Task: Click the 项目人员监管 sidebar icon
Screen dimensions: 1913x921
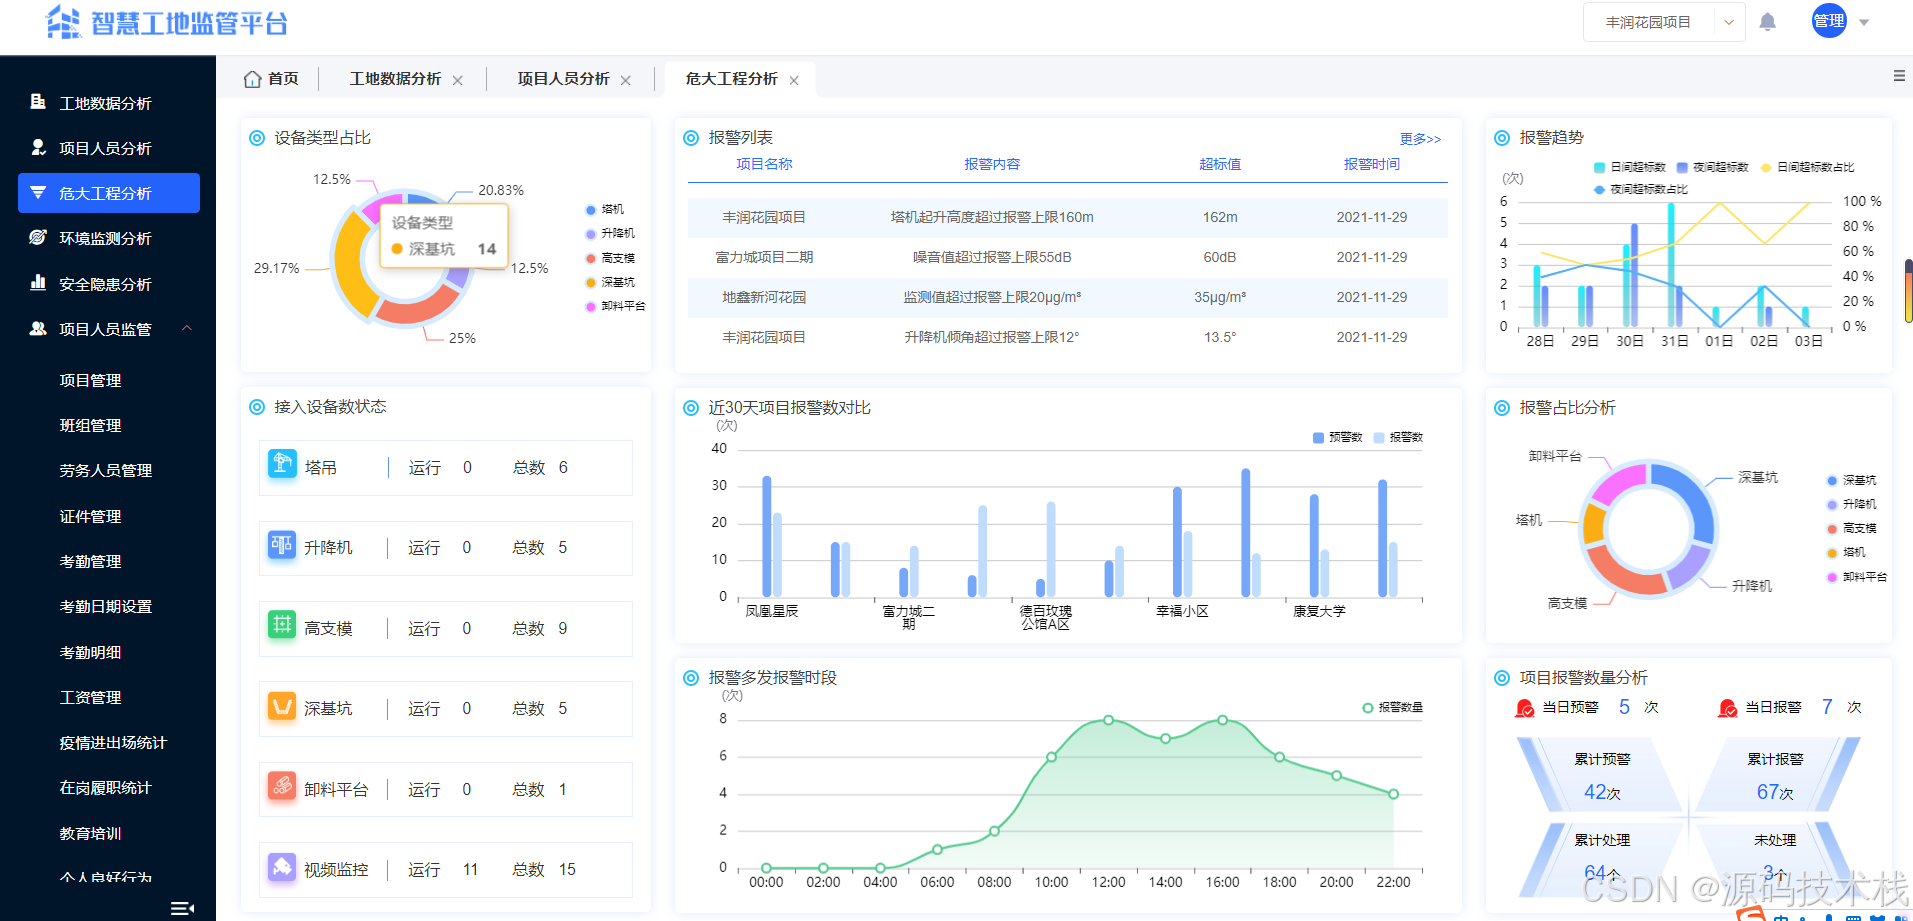Action: coord(38,328)
